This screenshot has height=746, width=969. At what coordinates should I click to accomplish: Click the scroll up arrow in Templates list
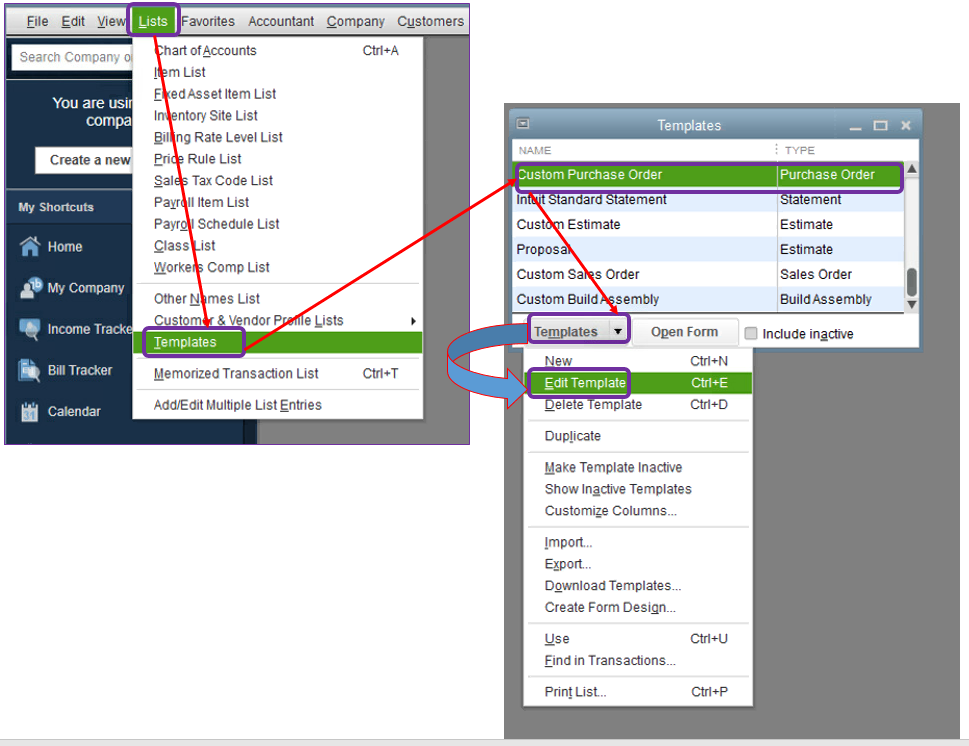912,169
